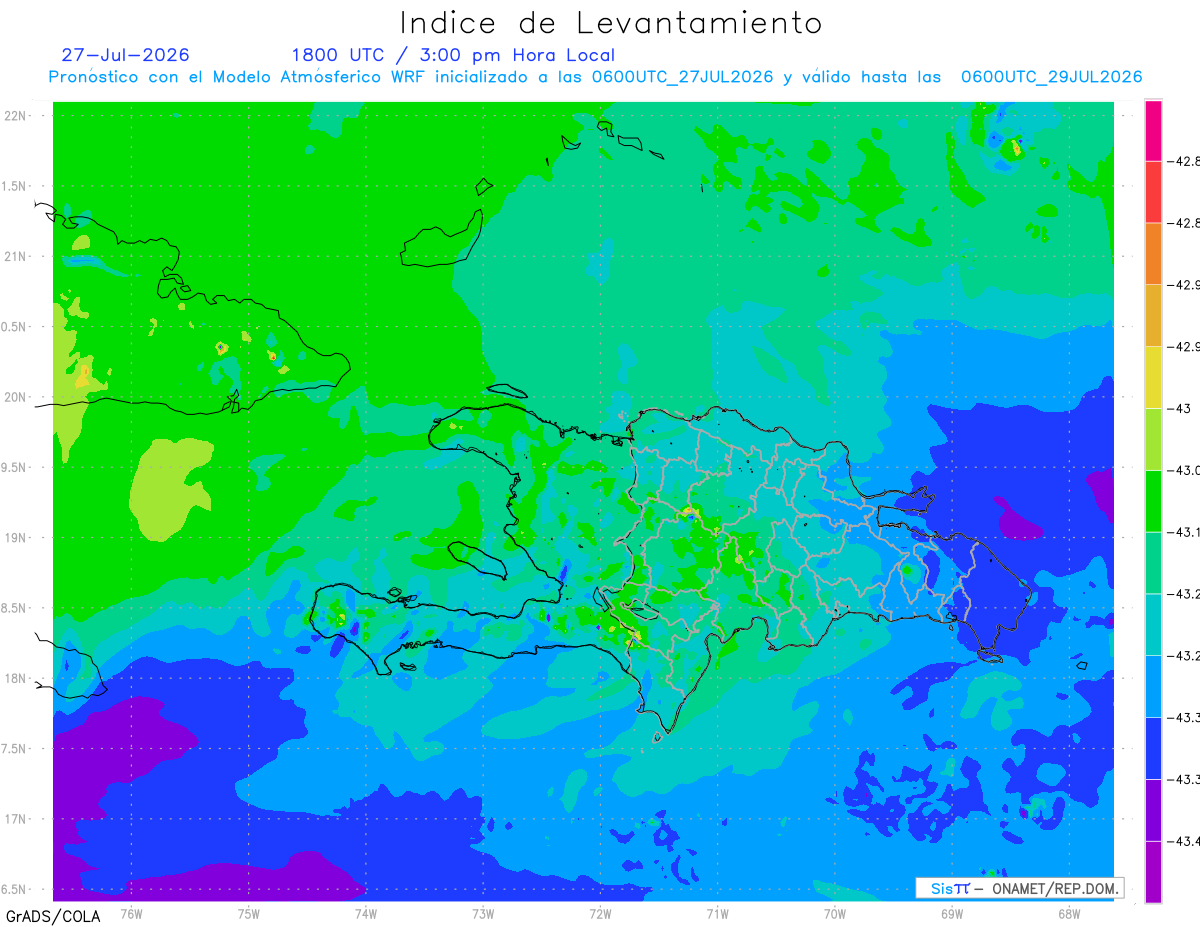Click the 'SisTT - ONAMET/REP.DOM.' credit box
Viewport: 1200px width, 927px height.
click(1020, 888)
